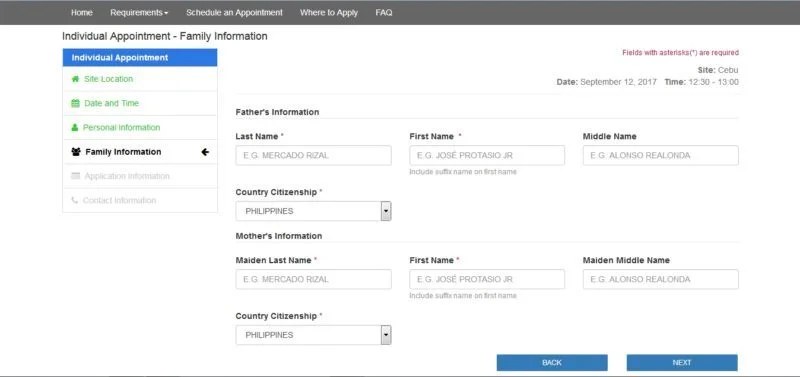Open mother's Country Citizenship dropdown
Screen dimensions: 800x377
click(x=313, y=335)
